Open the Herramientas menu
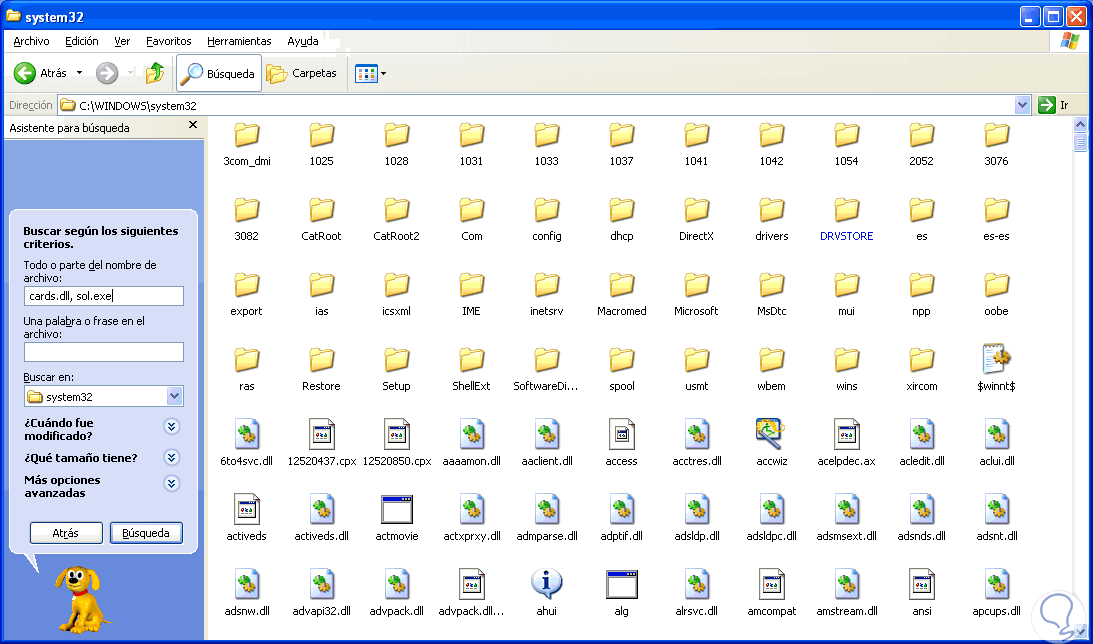1093x644 pixels. pos(239,41)
